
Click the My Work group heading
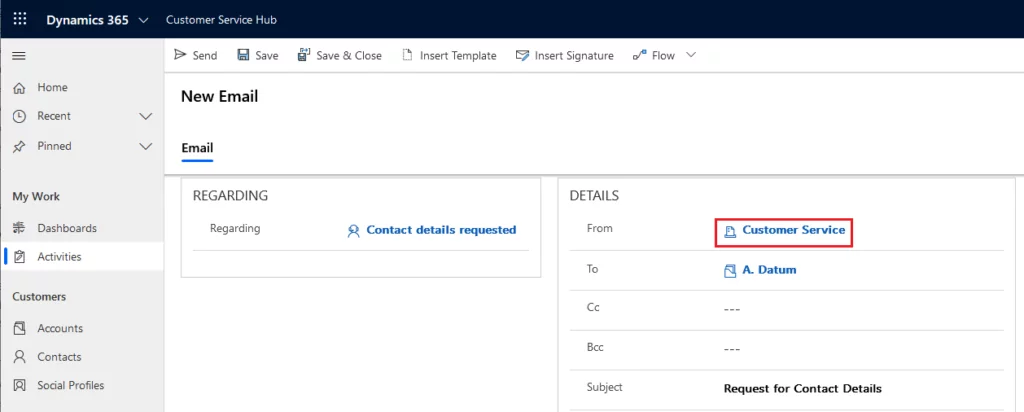pos(36,197)
